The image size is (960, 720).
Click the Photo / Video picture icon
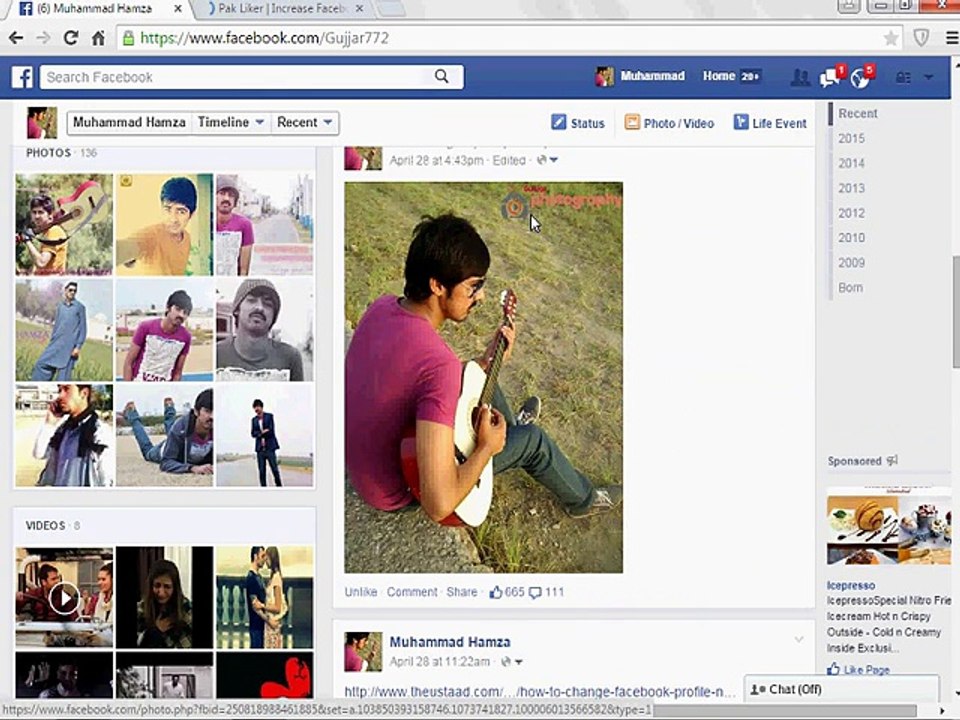(632, 122)
